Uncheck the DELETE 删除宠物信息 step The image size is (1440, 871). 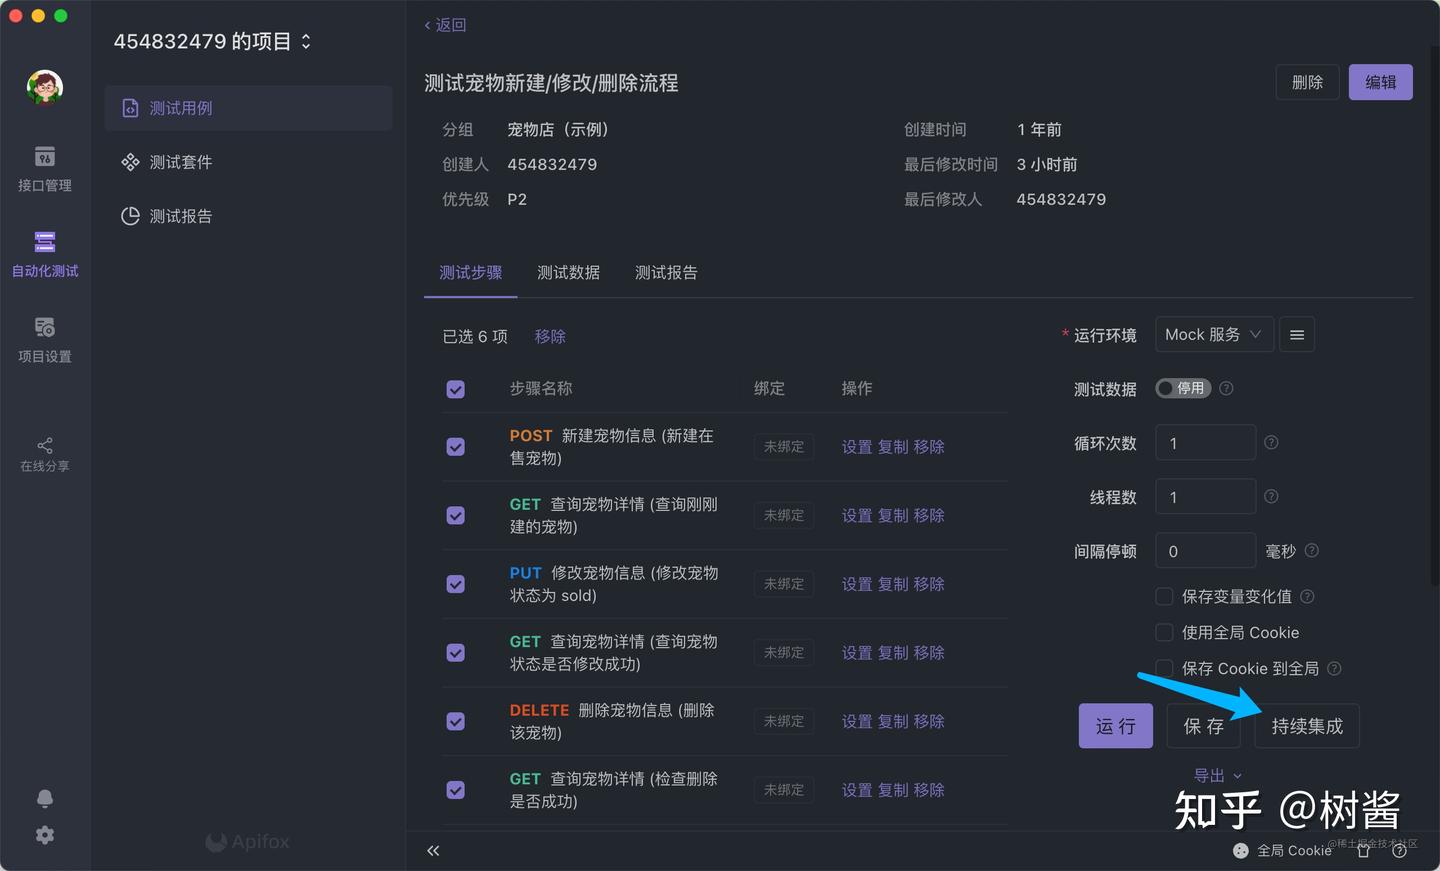pyautogui.click(x=455, y=721)
